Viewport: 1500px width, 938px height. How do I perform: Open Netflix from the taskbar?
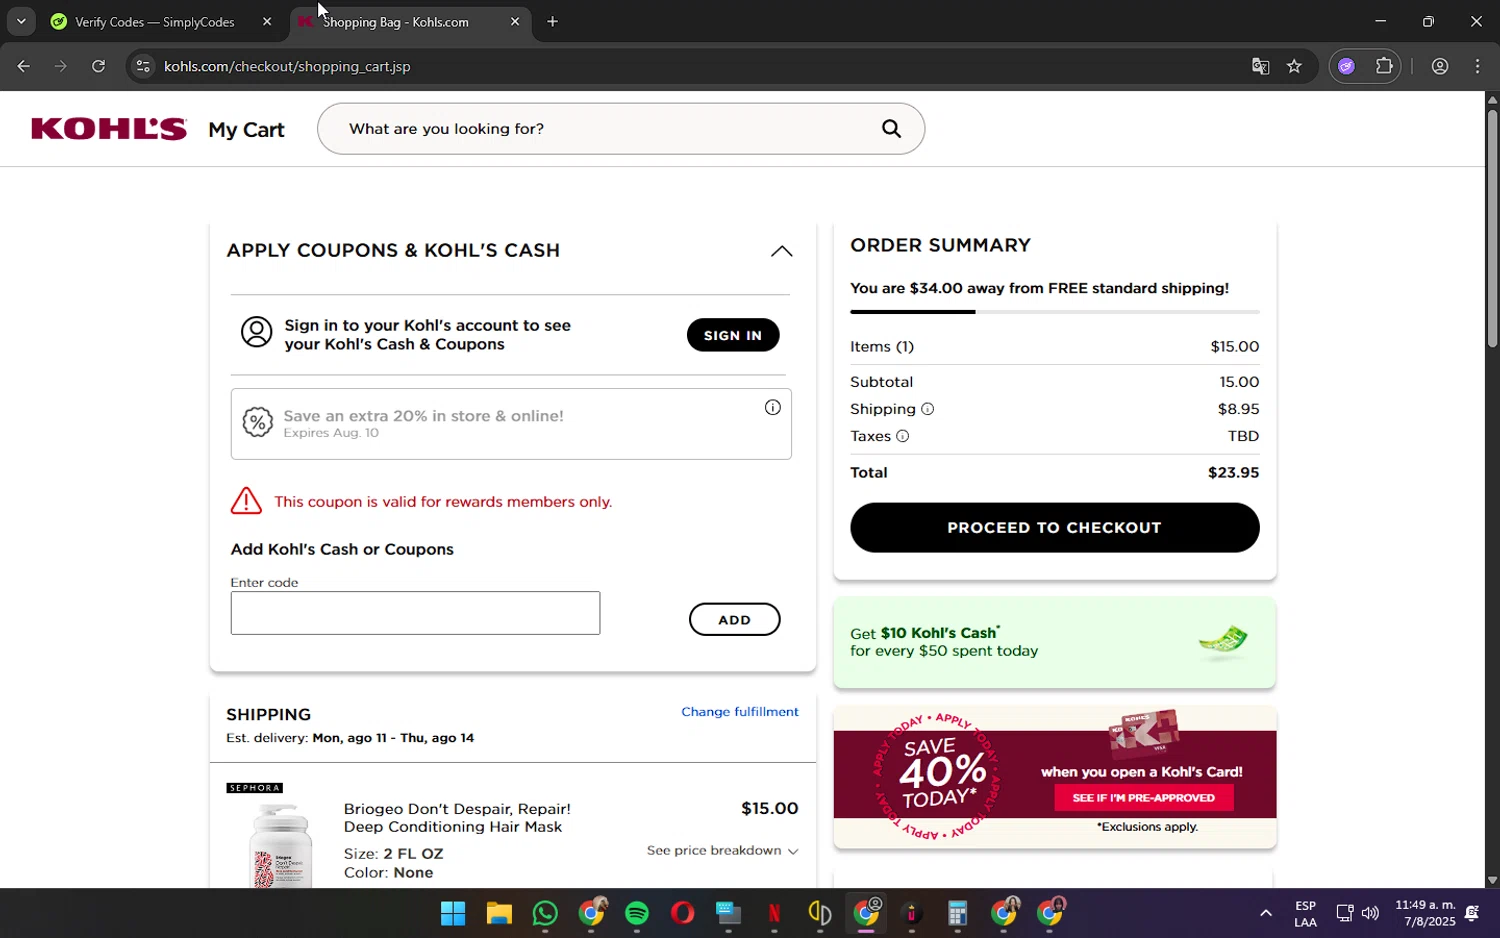(774, 913)
